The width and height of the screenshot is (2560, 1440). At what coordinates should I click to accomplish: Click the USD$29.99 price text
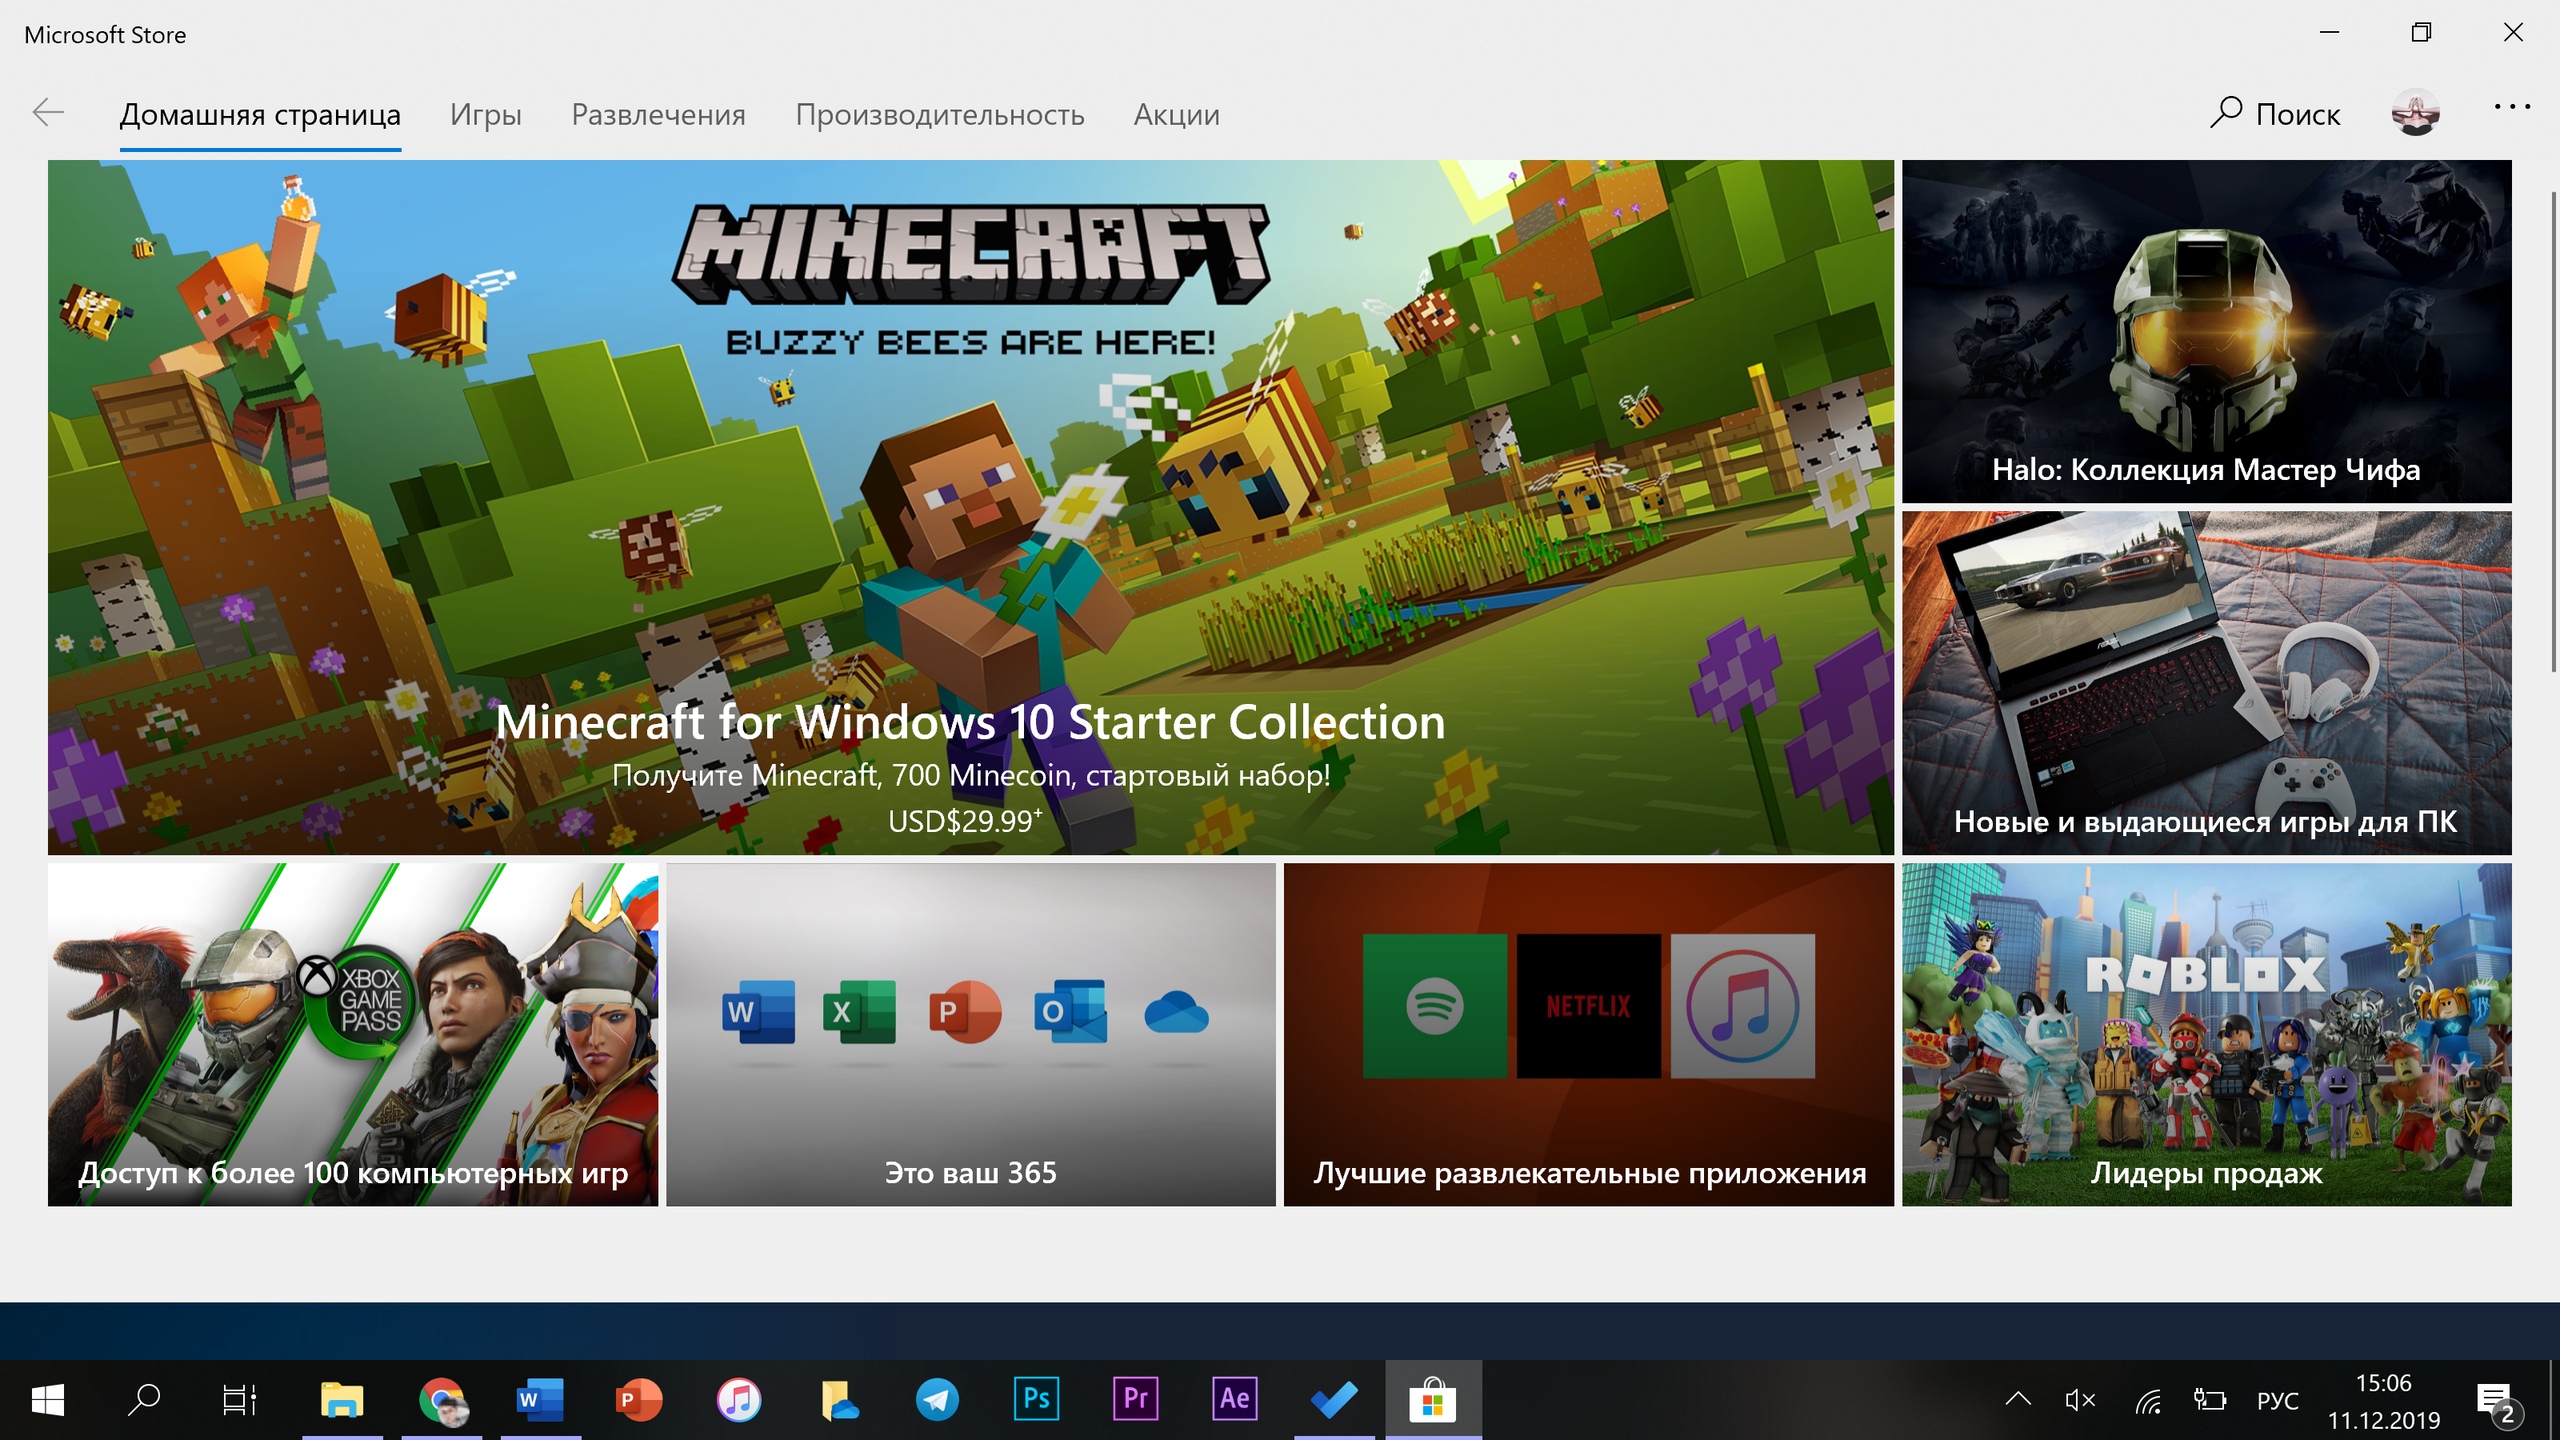tap(965, 821)
